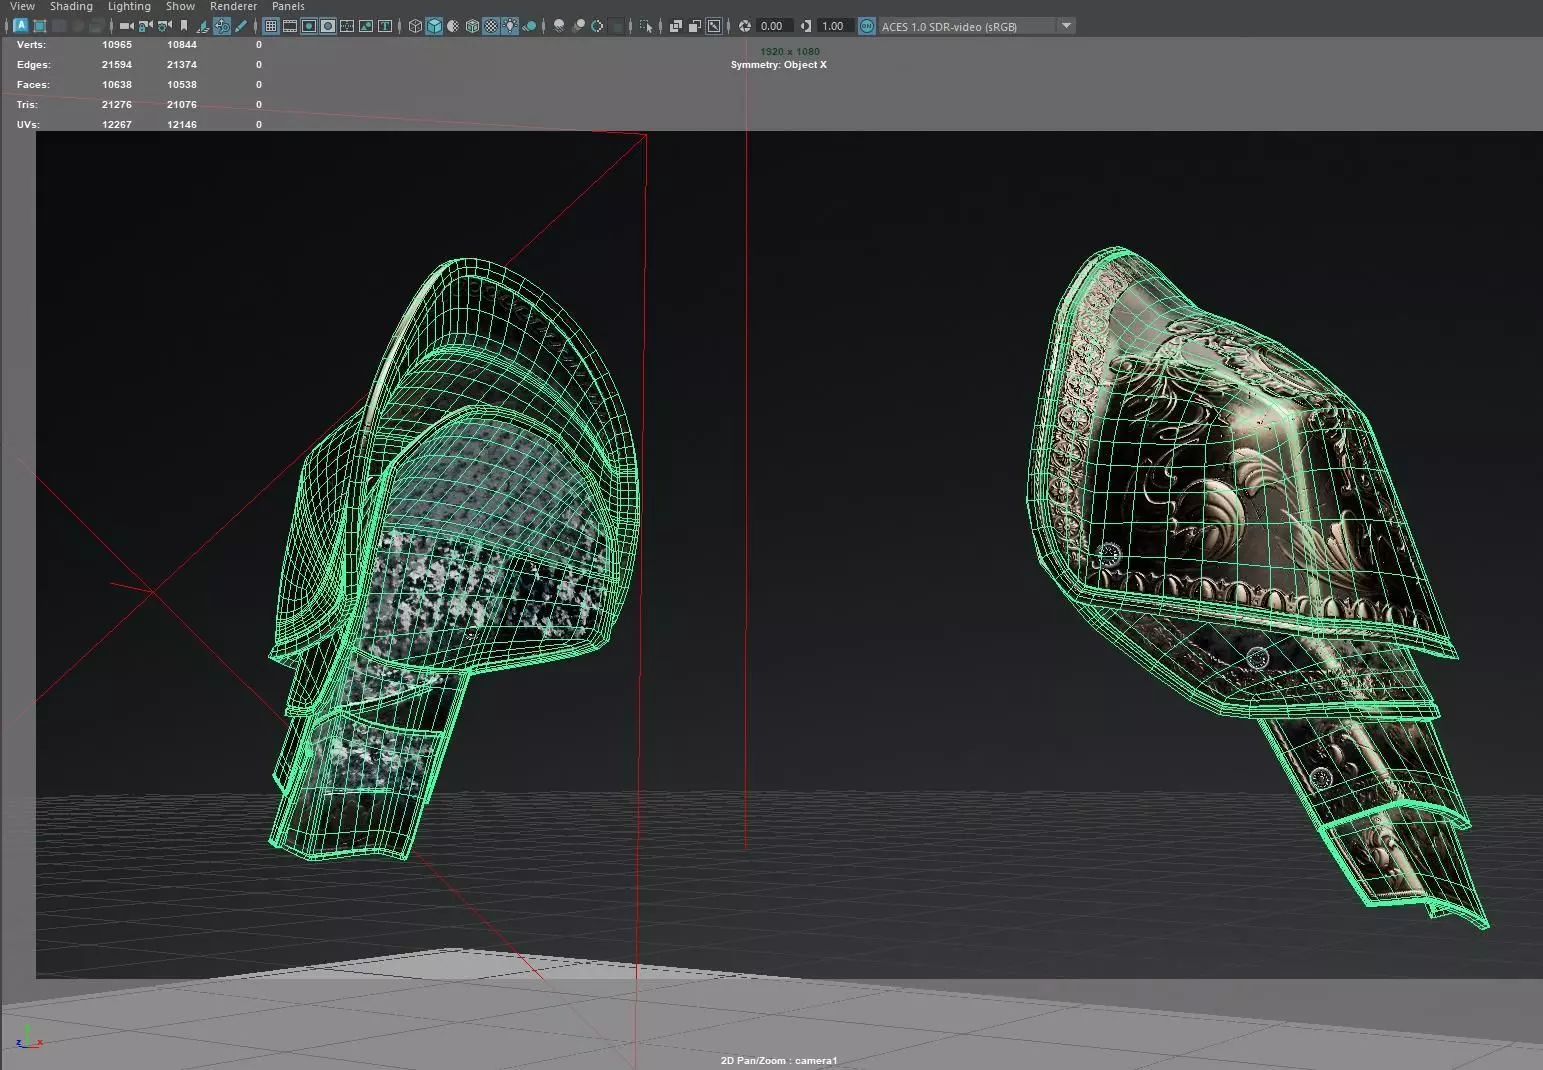Click the Select Camera icon
This screenshot has height=1070, width=1543.
pyautogui.click(x=127, y=26)
